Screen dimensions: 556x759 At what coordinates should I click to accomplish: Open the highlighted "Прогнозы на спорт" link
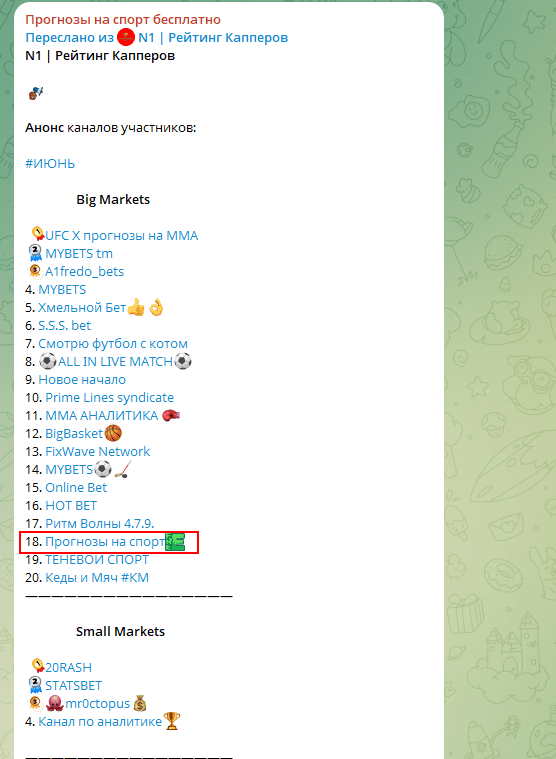[x=105, y=542]
